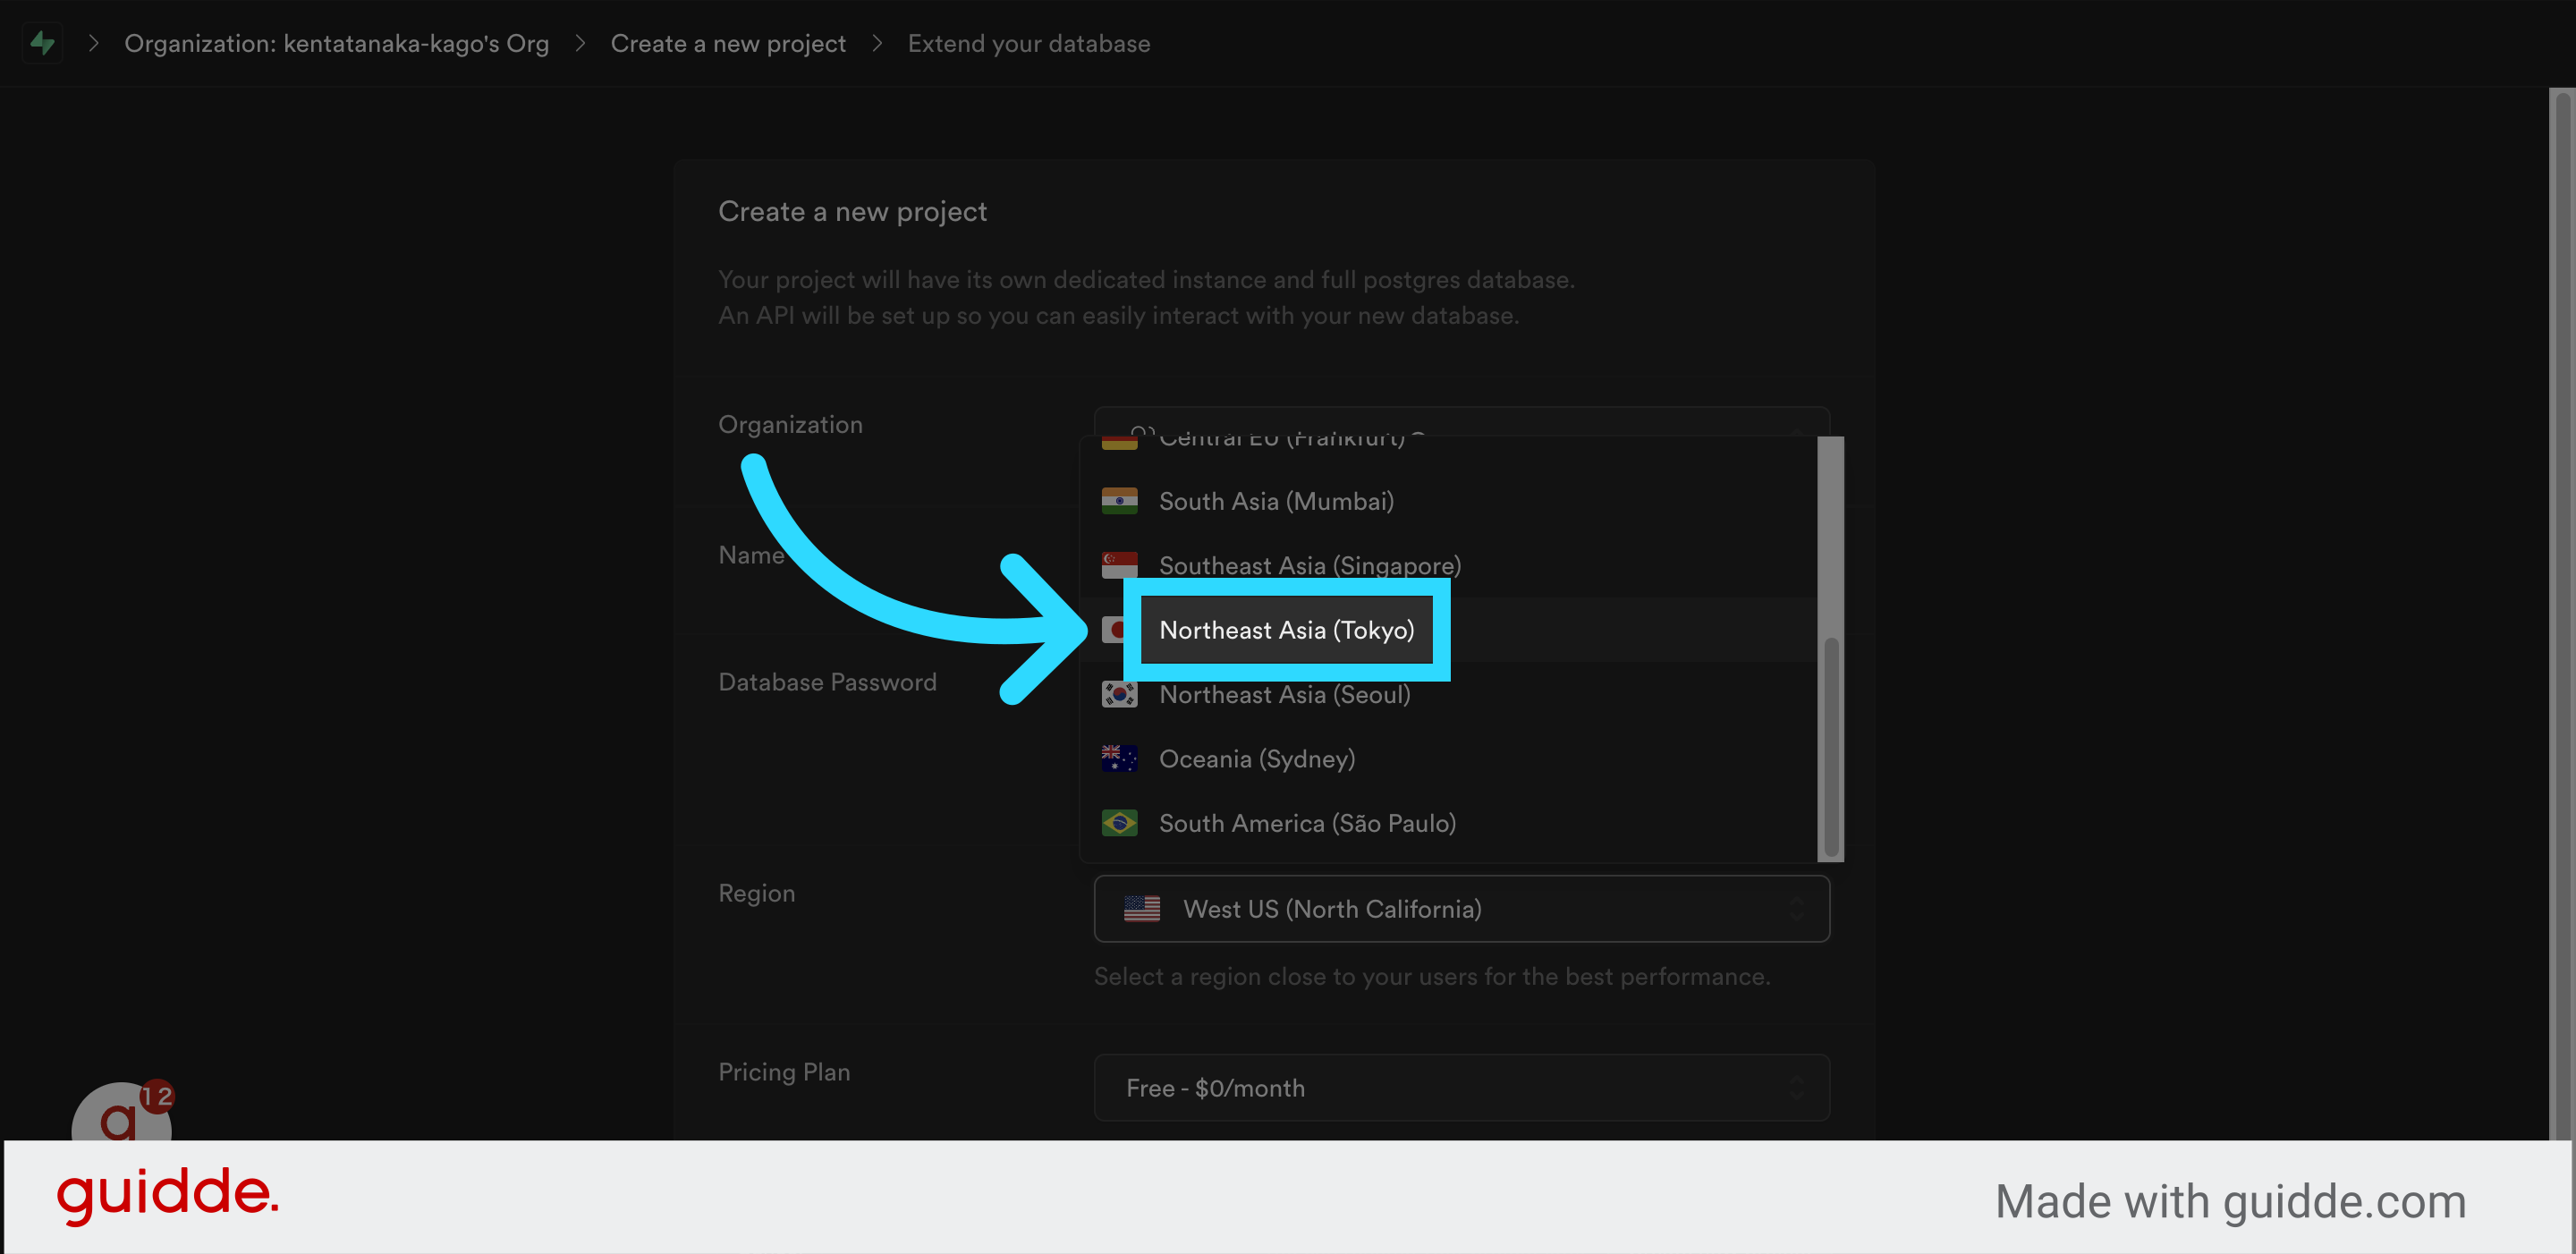The image size is (2576, 1254).
Task: Select South Asia (Mumbai) region option
Action: [1449, 501]
